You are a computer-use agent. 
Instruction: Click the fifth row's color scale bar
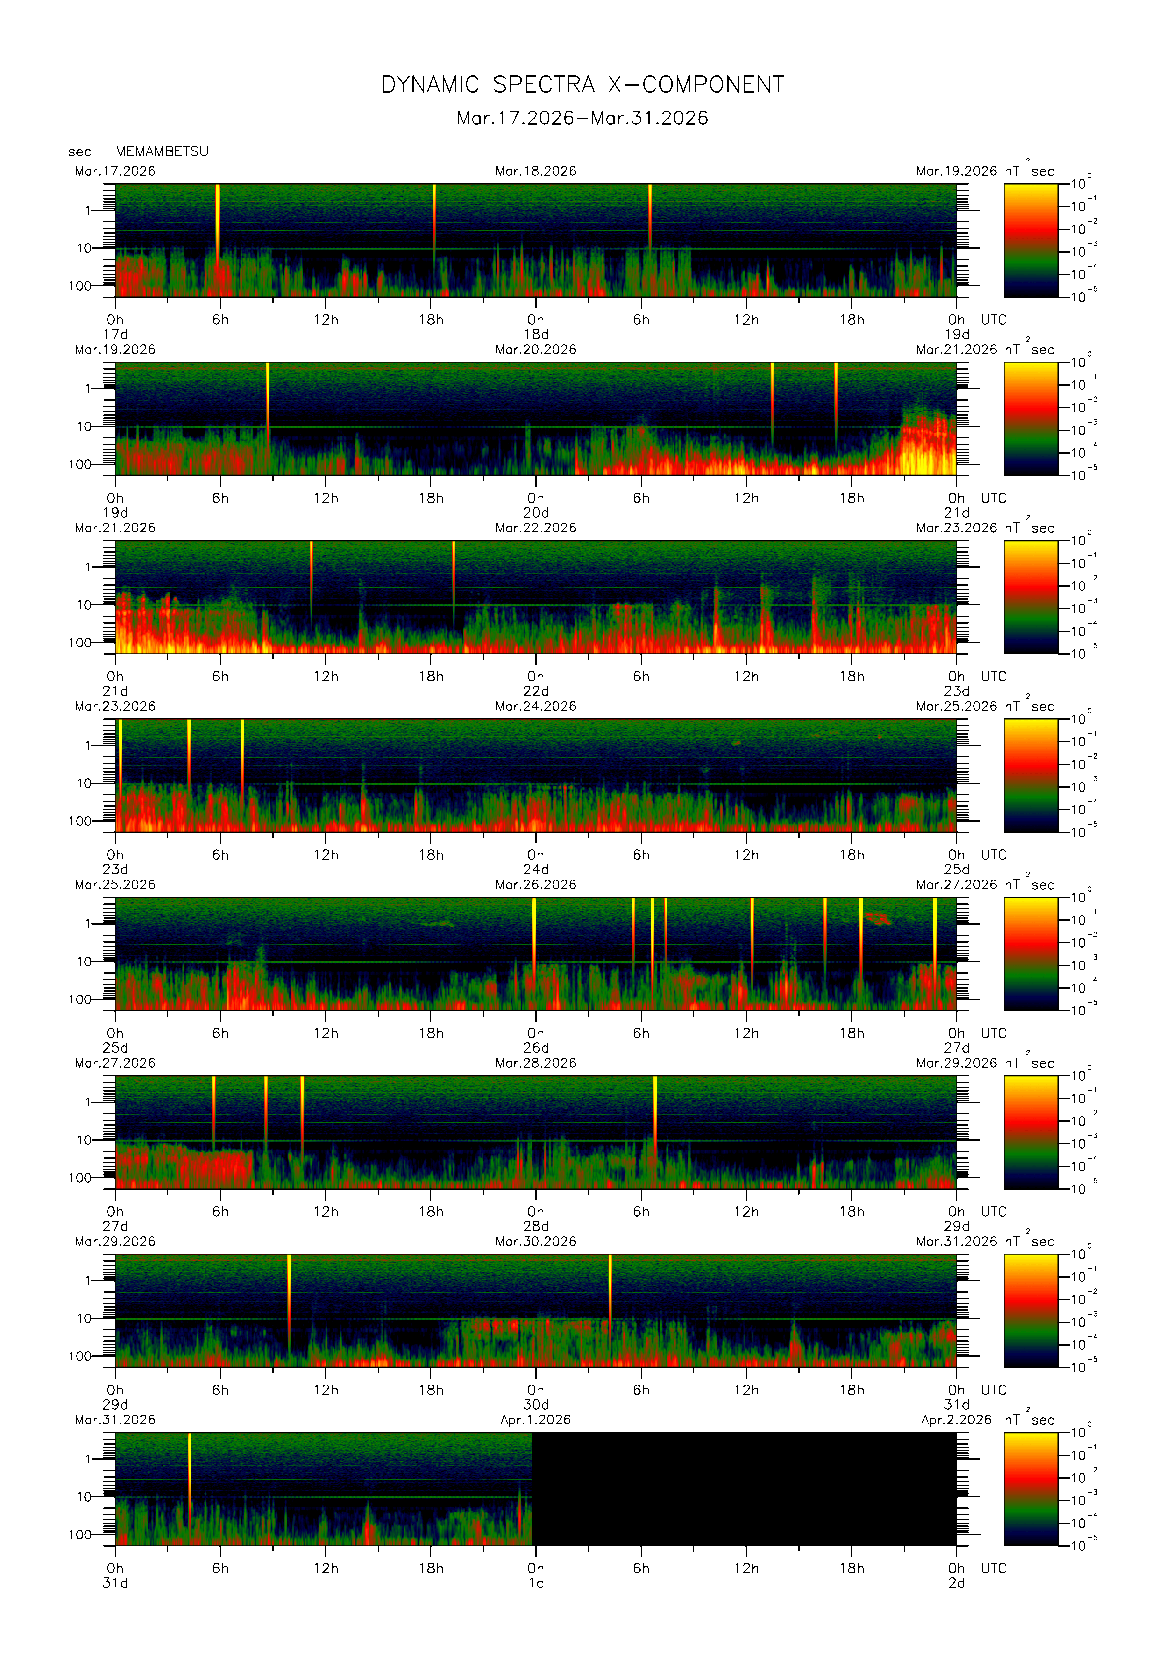pos(1030,953)
